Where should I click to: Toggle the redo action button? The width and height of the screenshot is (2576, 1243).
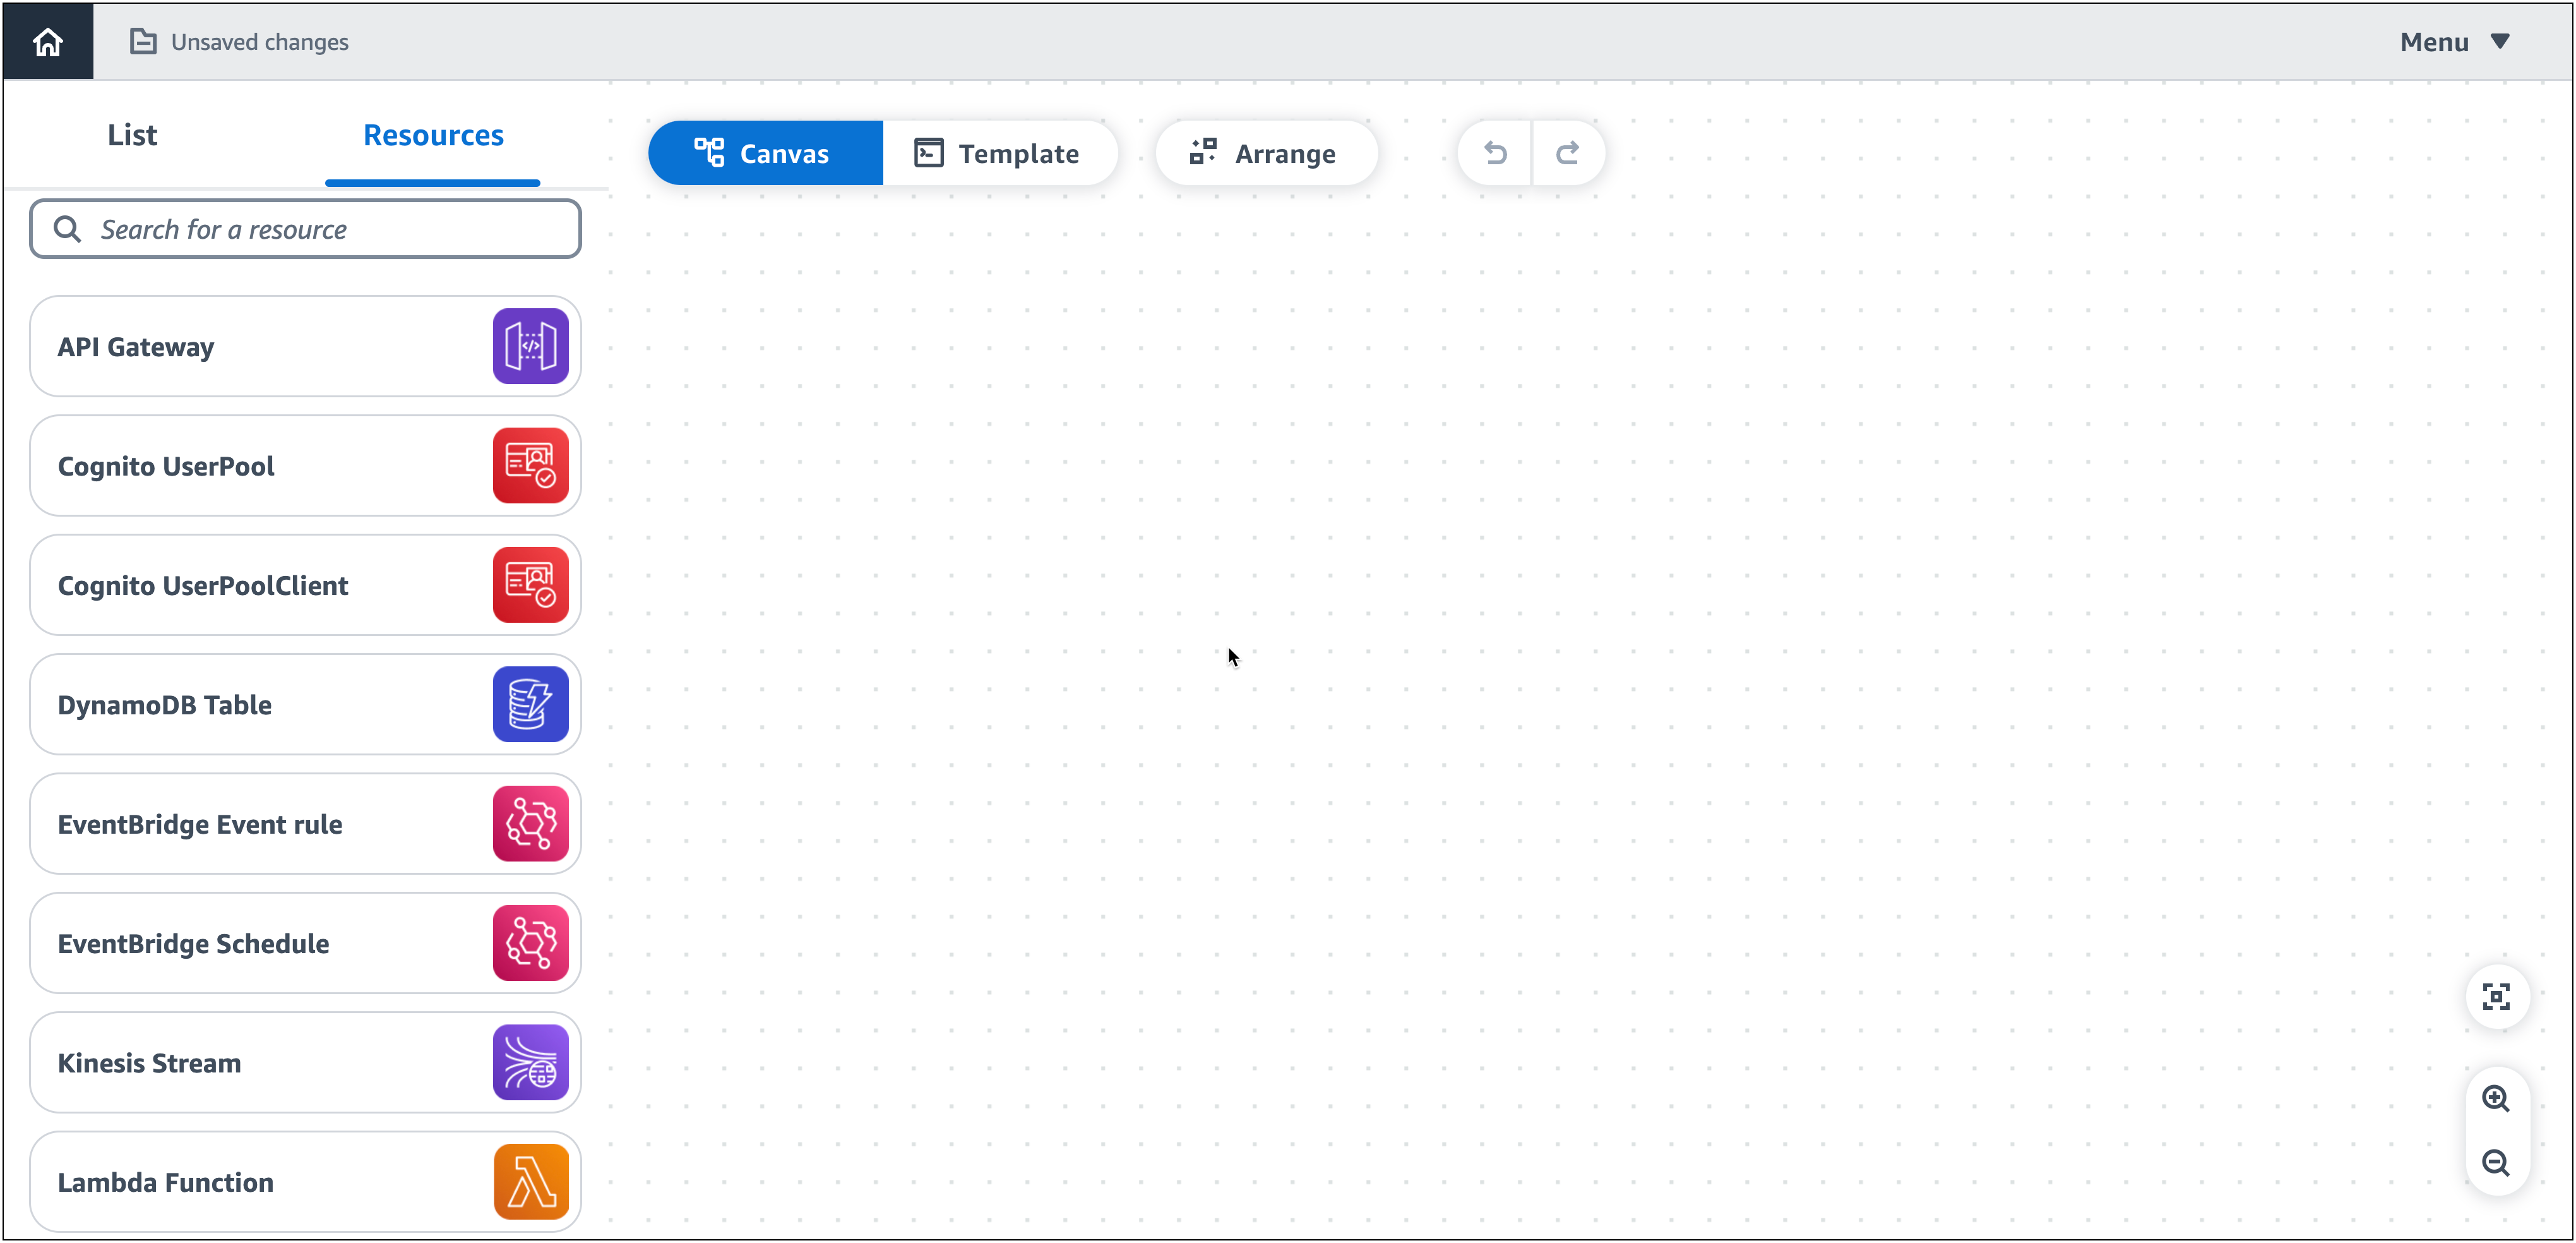click(x=1569, y=153)
